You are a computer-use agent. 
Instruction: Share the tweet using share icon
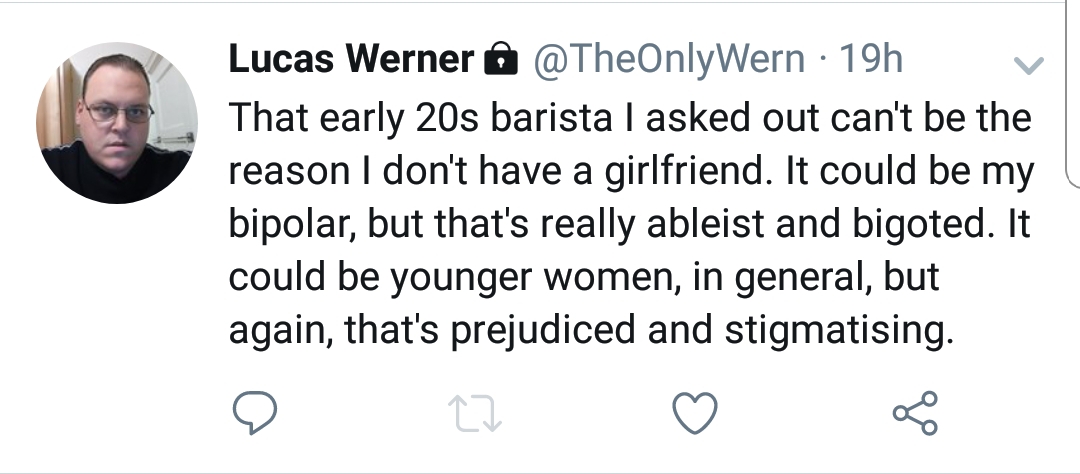click(x=915, y=413)
